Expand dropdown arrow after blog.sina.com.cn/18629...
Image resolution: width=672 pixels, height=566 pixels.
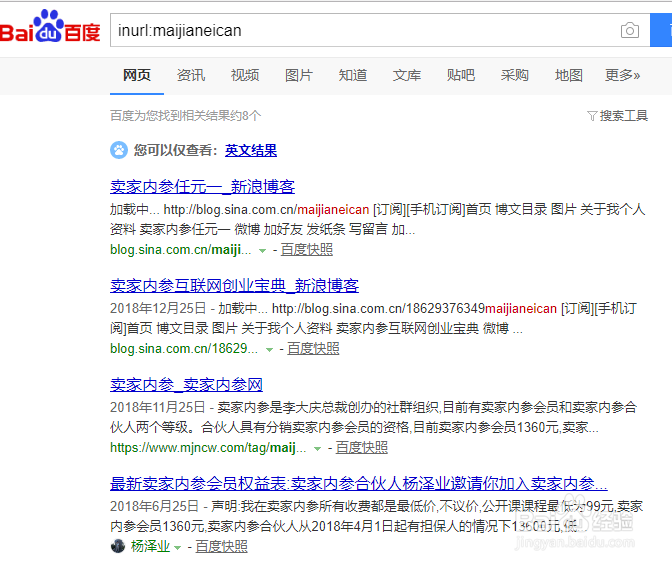click(x=270, y=350)
